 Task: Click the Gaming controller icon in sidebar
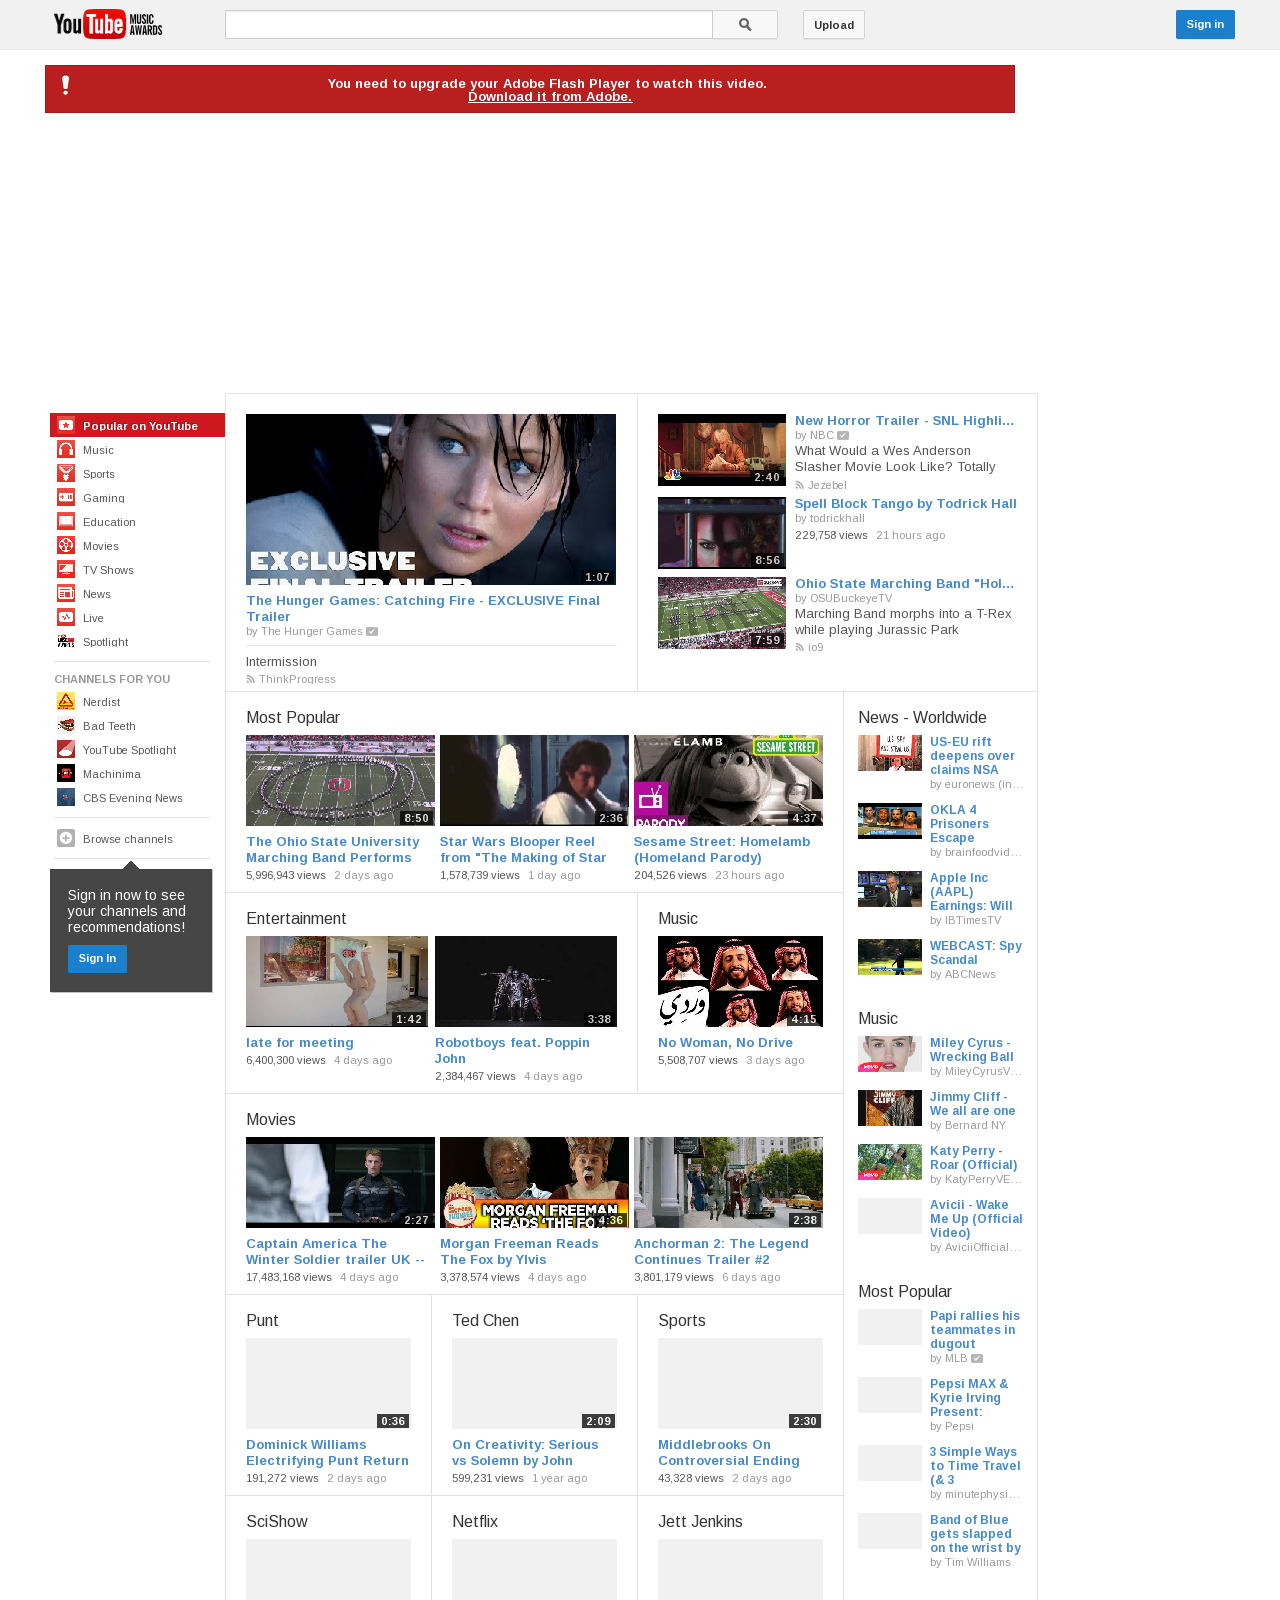tap(66, 497)
